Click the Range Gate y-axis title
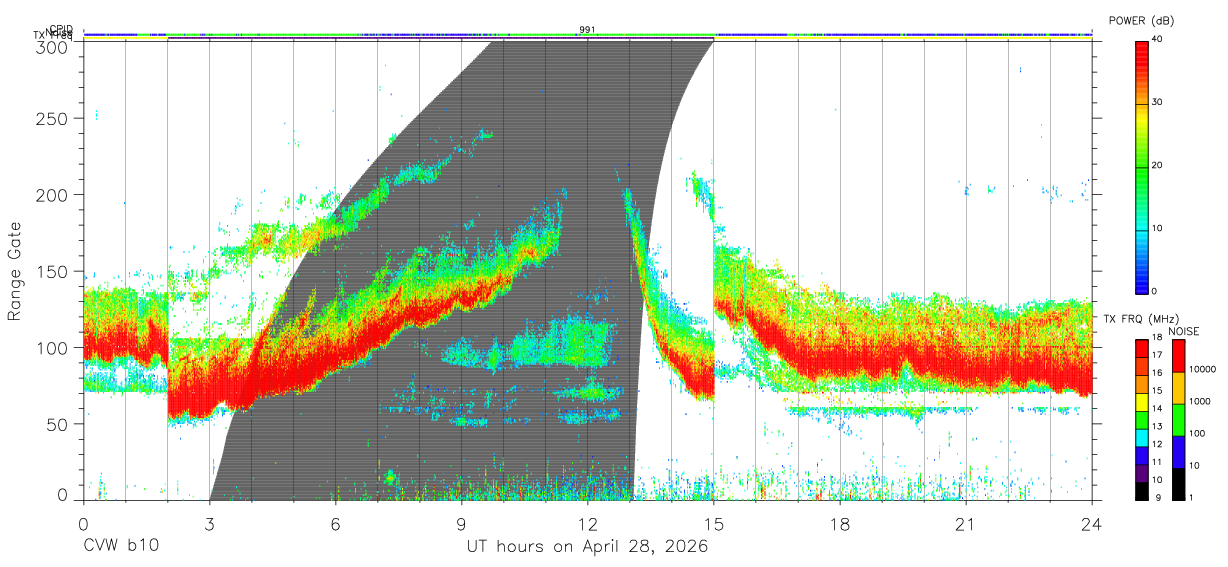The width and height of the screenshot is (1228, 567). pyautogui.click(x=15, y=271)
